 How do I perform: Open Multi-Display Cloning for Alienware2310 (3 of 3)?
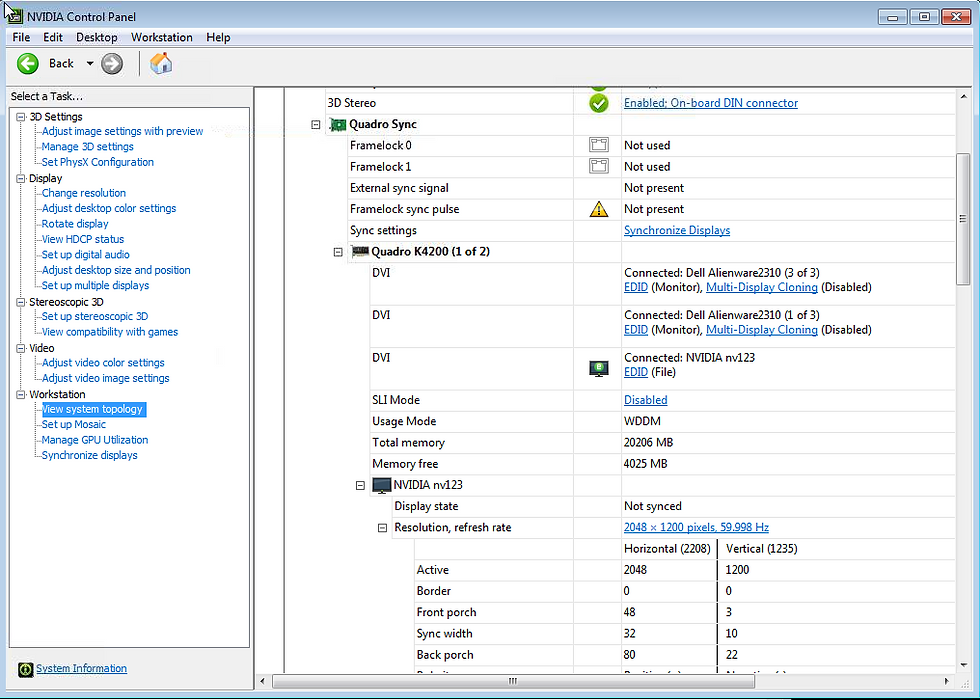coord(762,288)
